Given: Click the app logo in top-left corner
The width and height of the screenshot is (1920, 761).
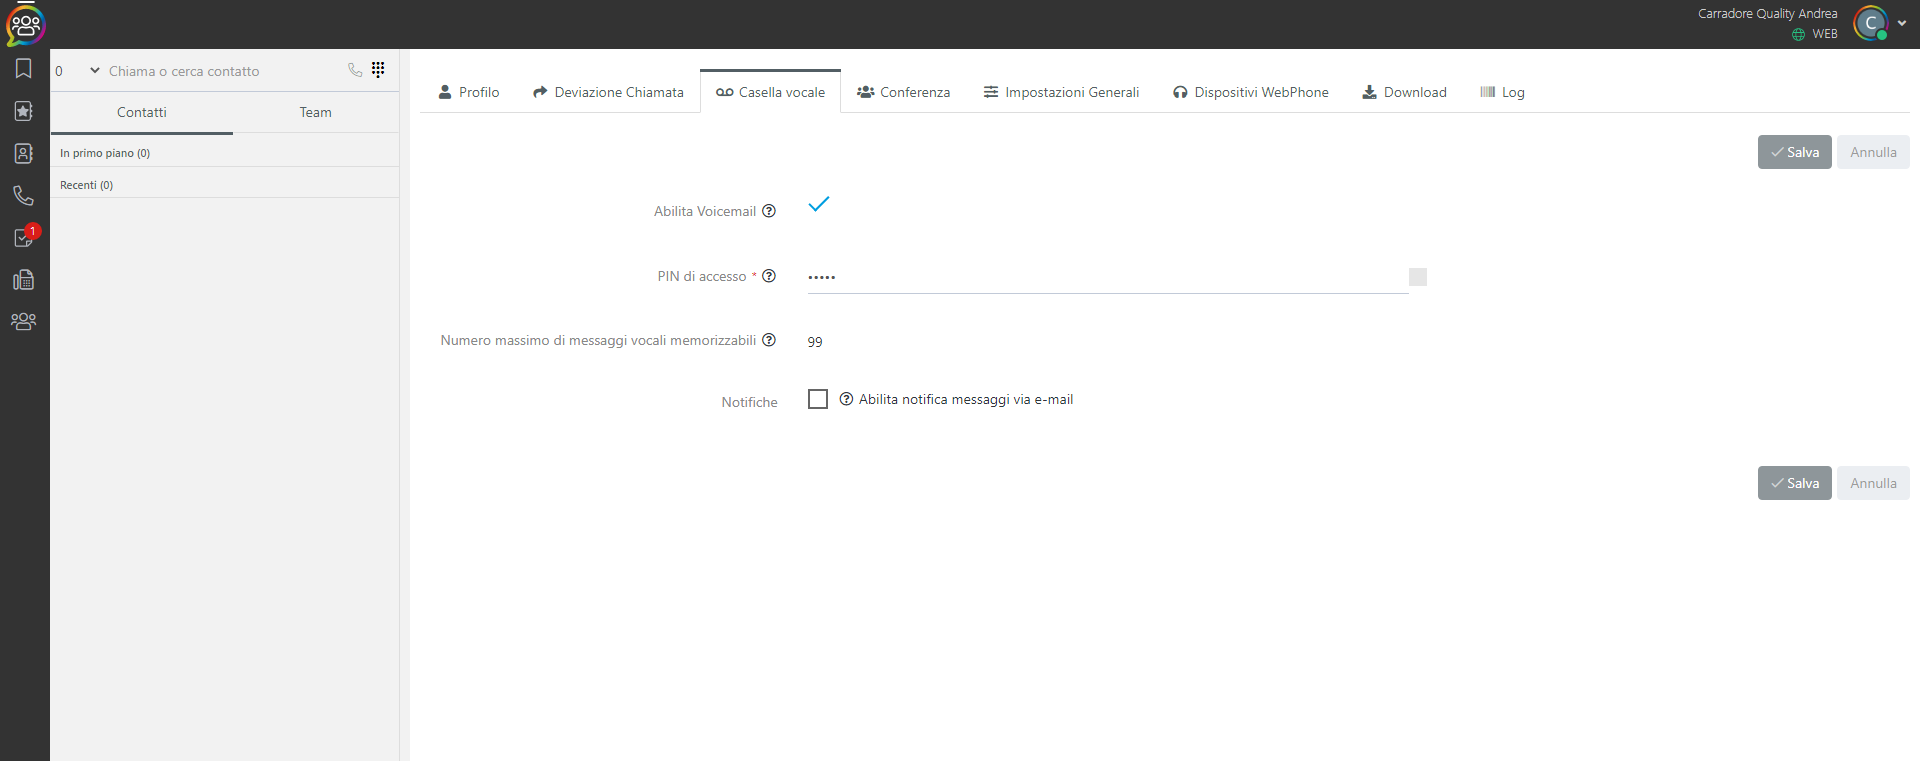Looking at the screenshot, I should pos(25,25).
